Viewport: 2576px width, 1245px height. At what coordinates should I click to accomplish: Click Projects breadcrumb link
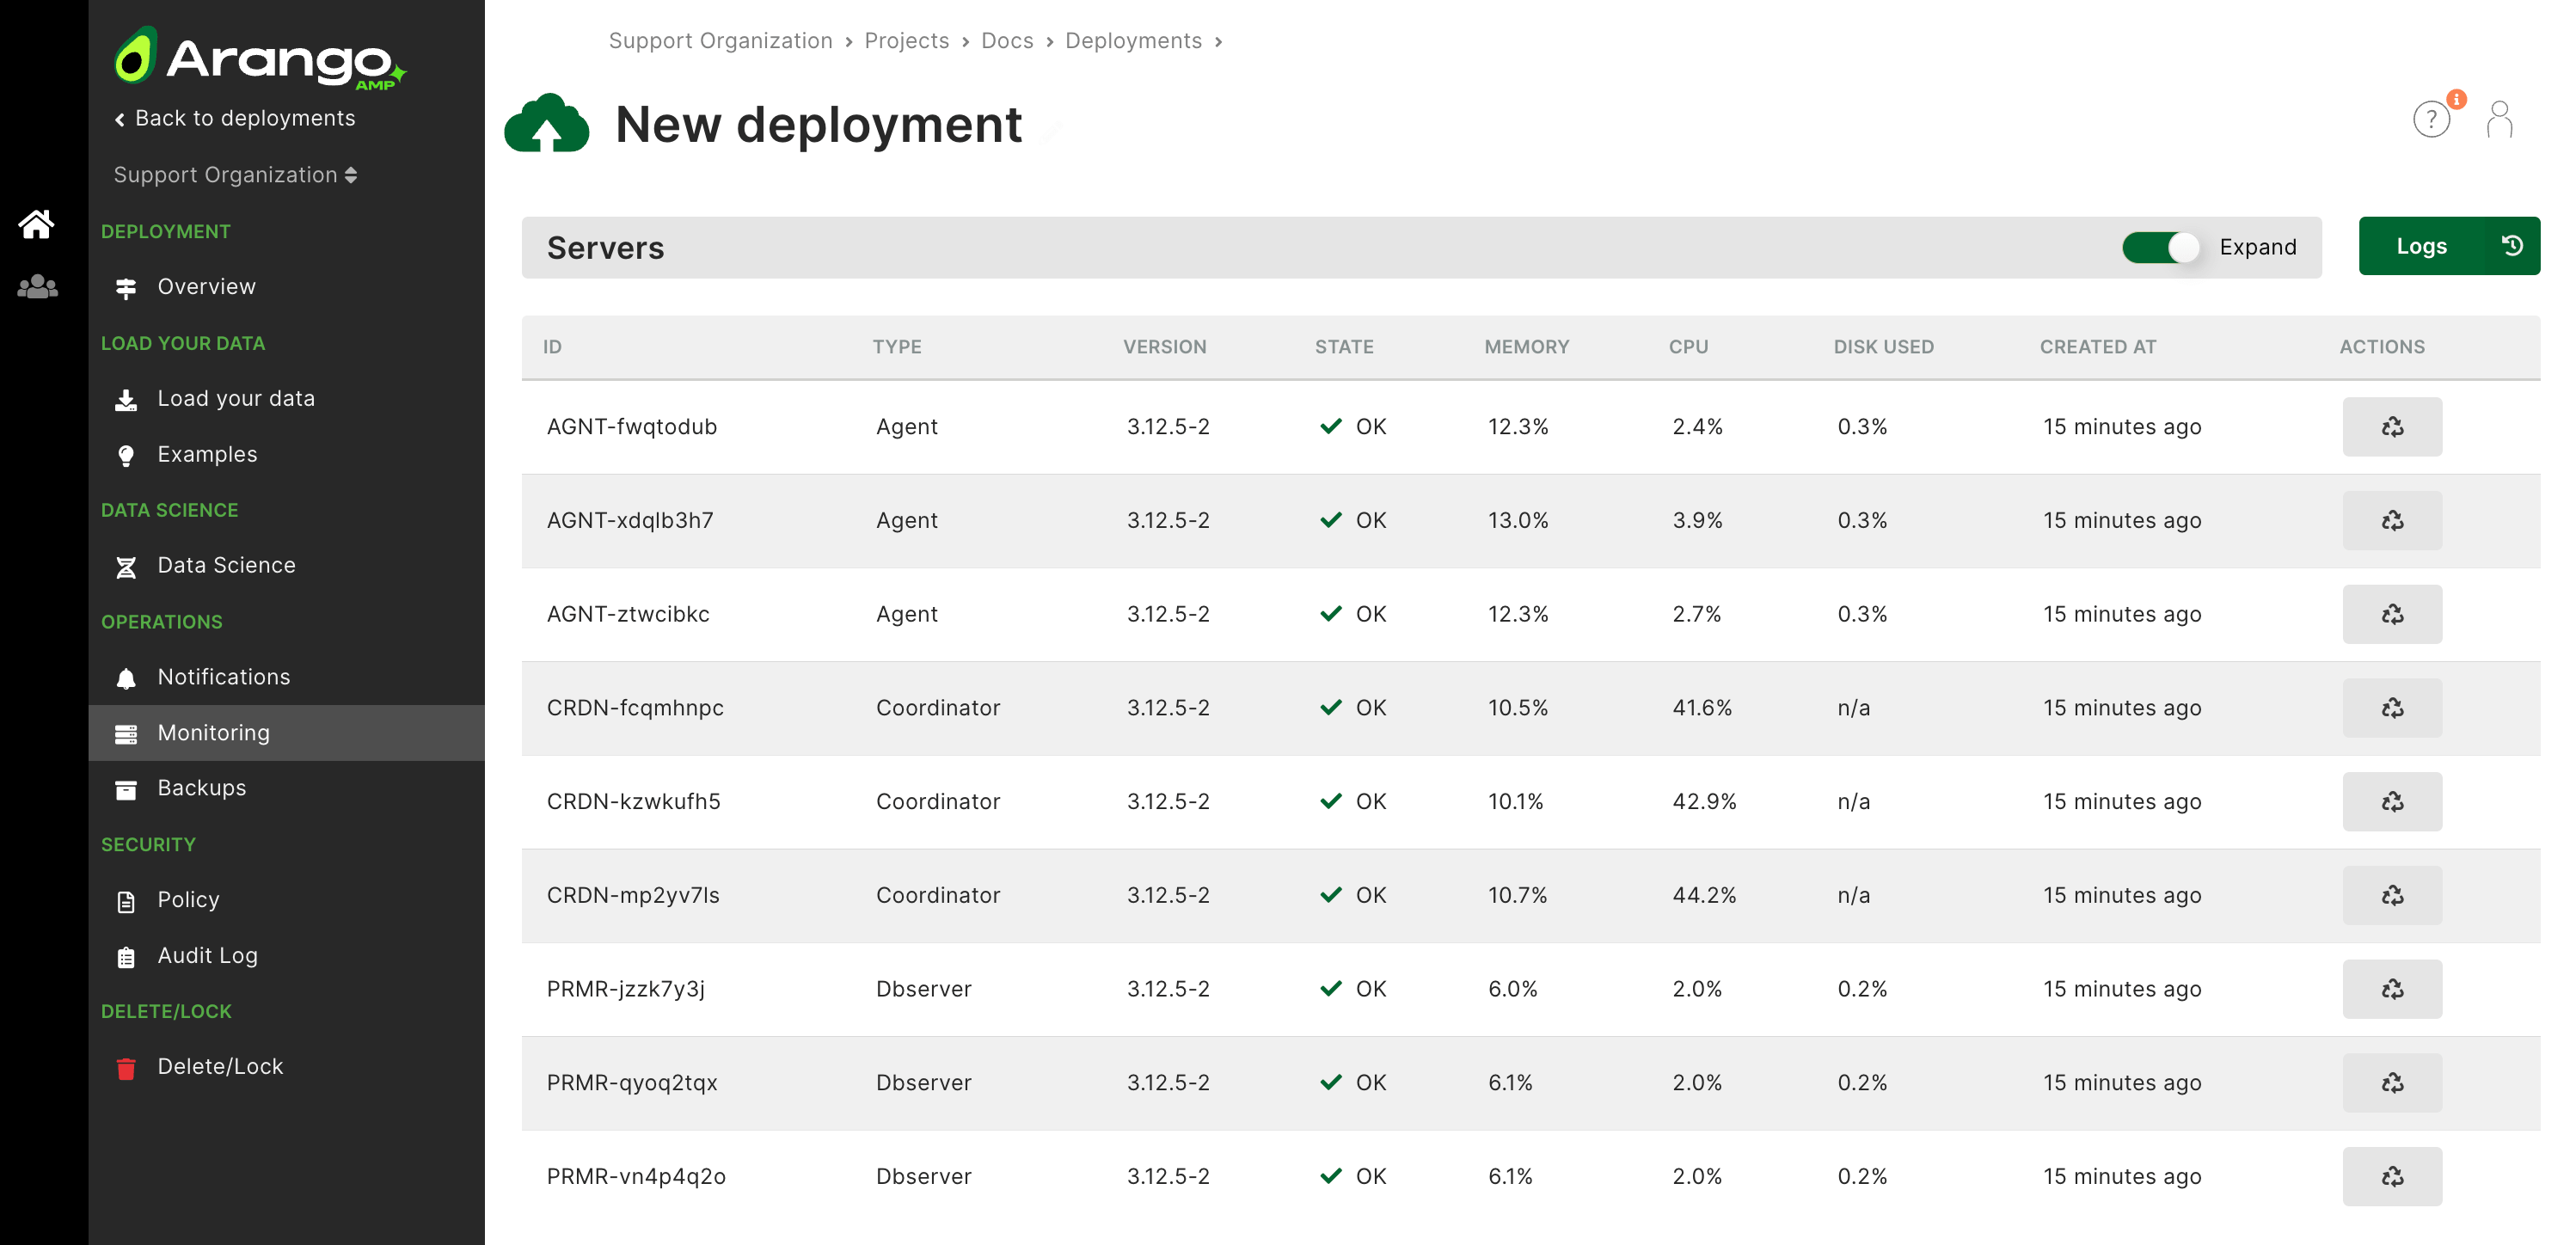point(906,41)
